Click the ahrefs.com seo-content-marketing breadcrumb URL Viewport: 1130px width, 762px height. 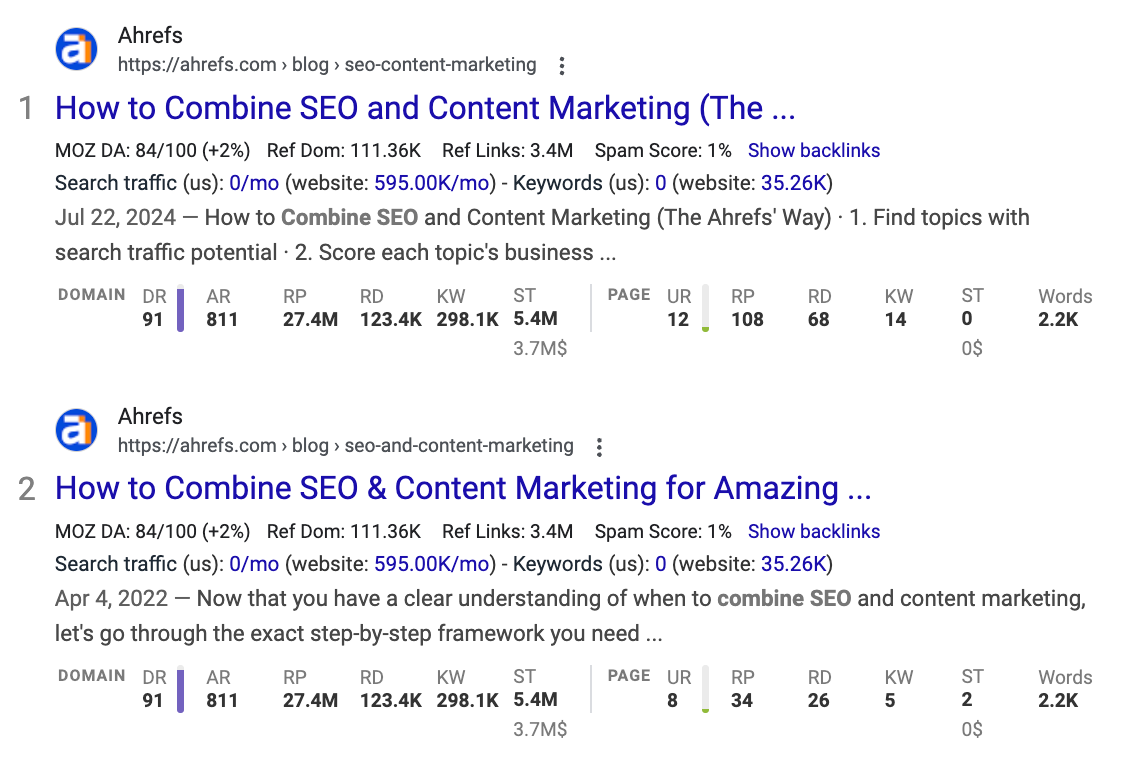coord(327,65)
